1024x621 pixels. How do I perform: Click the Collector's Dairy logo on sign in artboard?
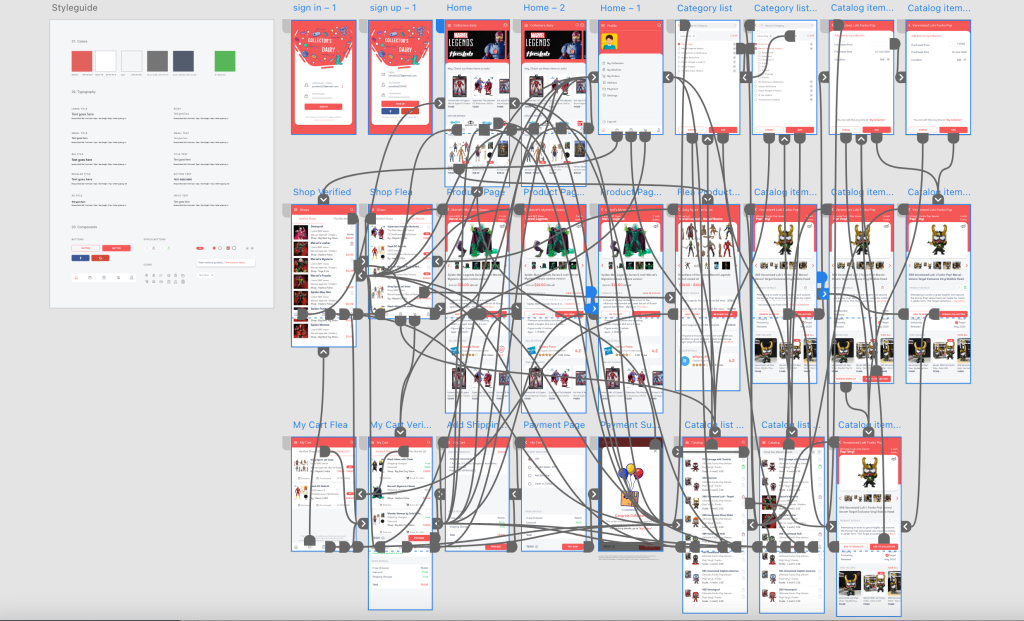323,46
